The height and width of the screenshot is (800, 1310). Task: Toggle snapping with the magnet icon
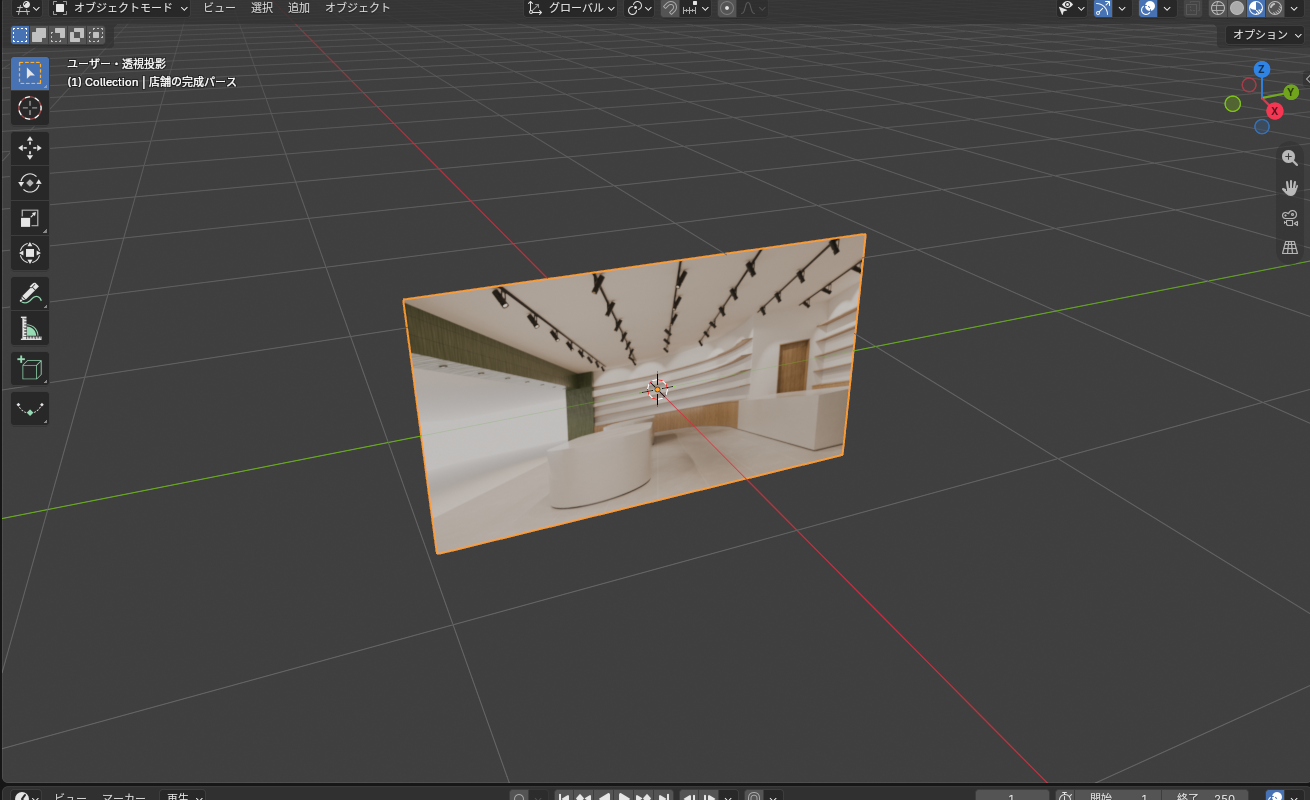(x=670, y=8)
